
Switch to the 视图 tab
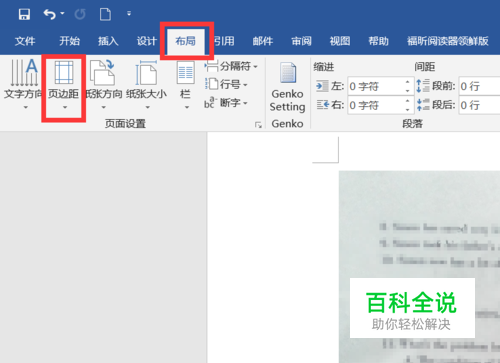tap(340, 41)
